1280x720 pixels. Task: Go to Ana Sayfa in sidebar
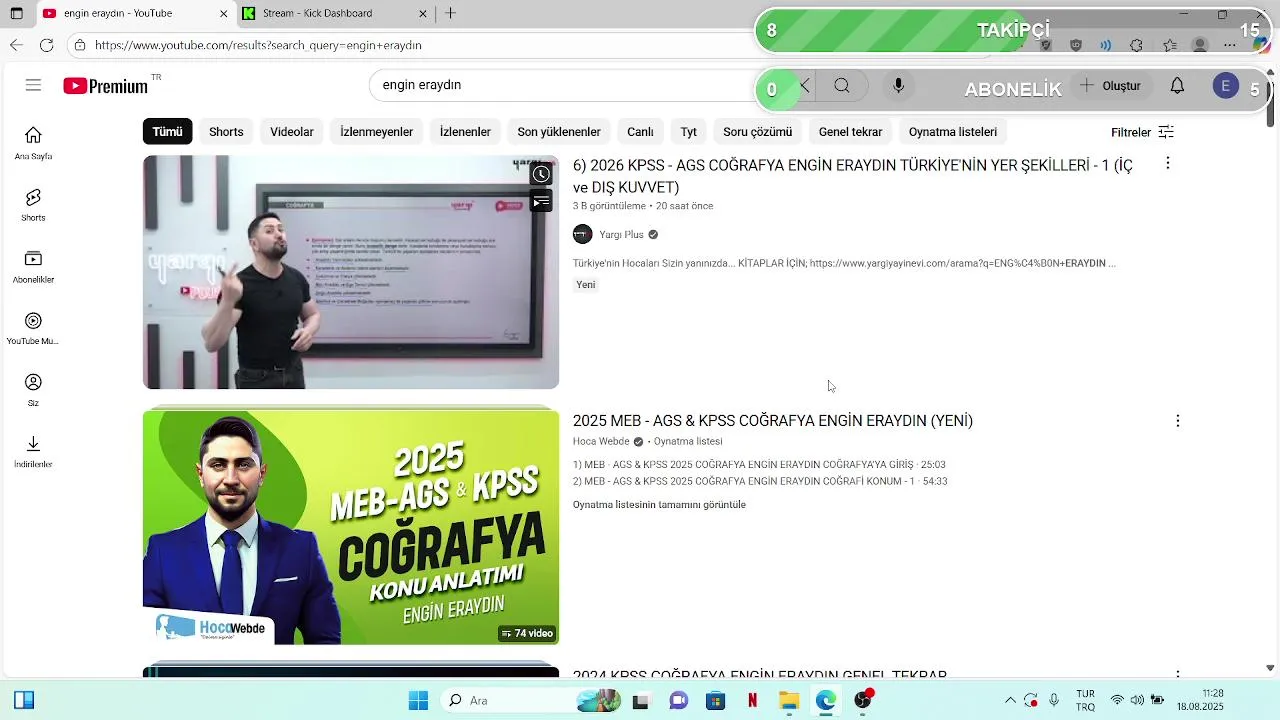(33, 143)
